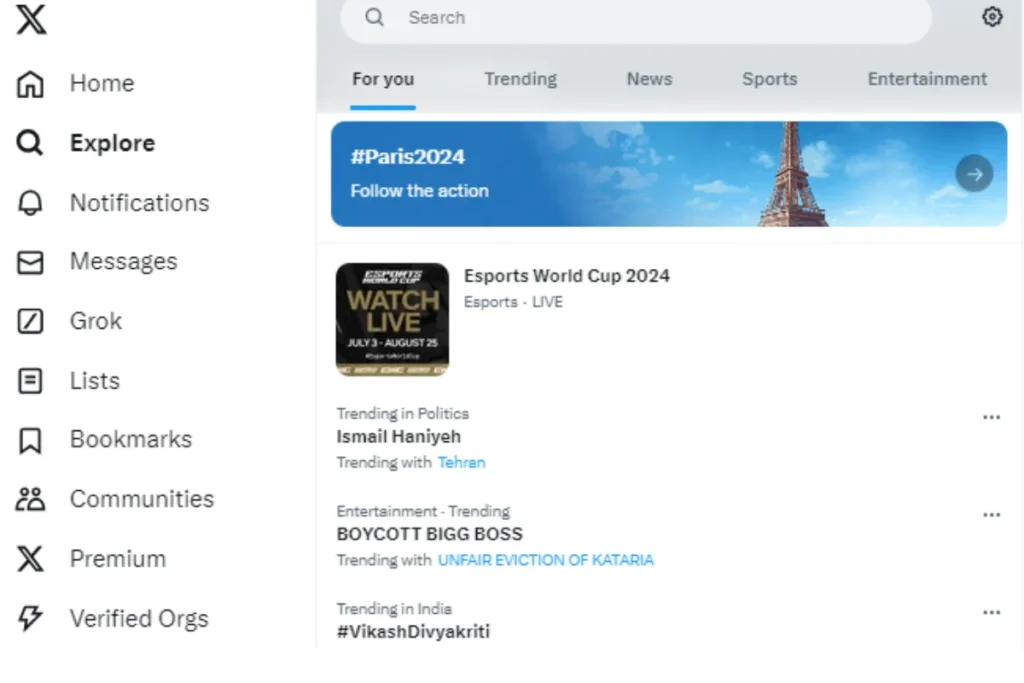Switch to the Sports tab
Screen dimensions: 1024x683
[769, 79]
